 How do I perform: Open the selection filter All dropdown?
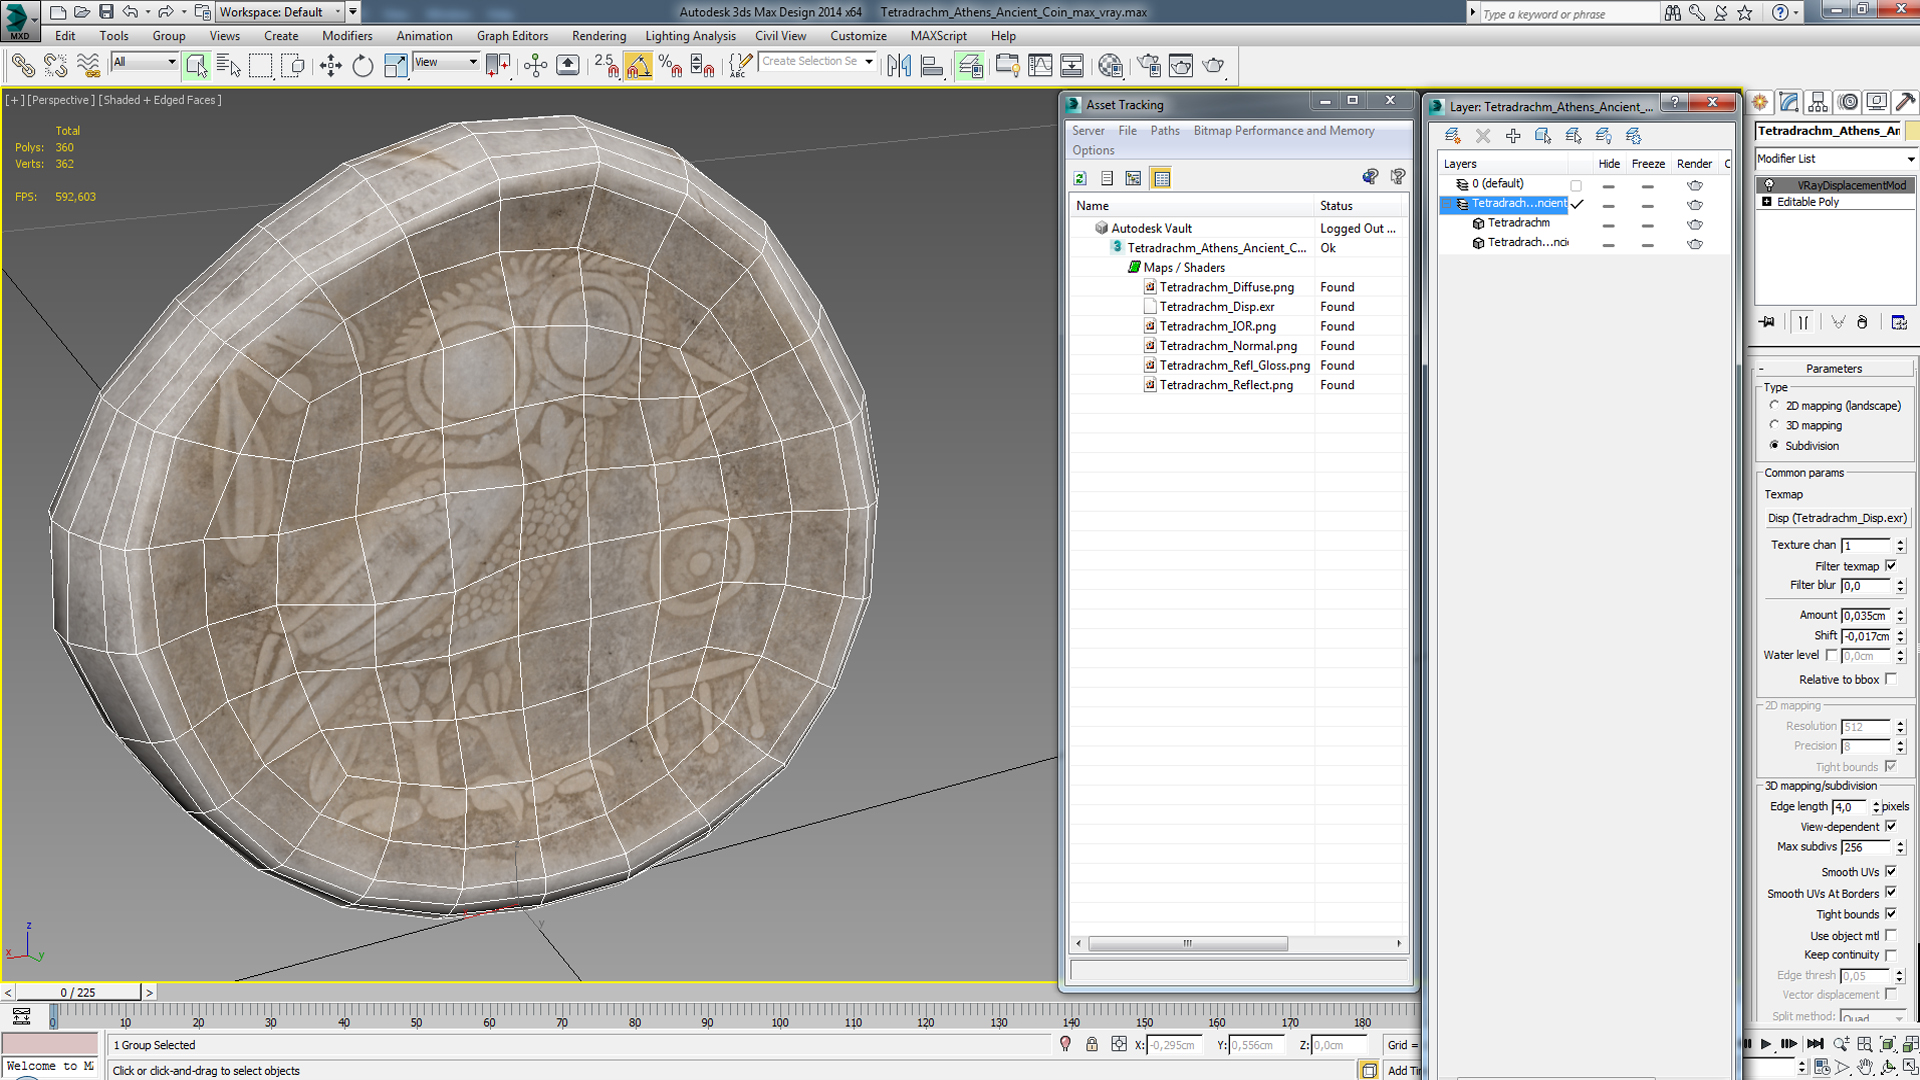click(x=144, y=62)
